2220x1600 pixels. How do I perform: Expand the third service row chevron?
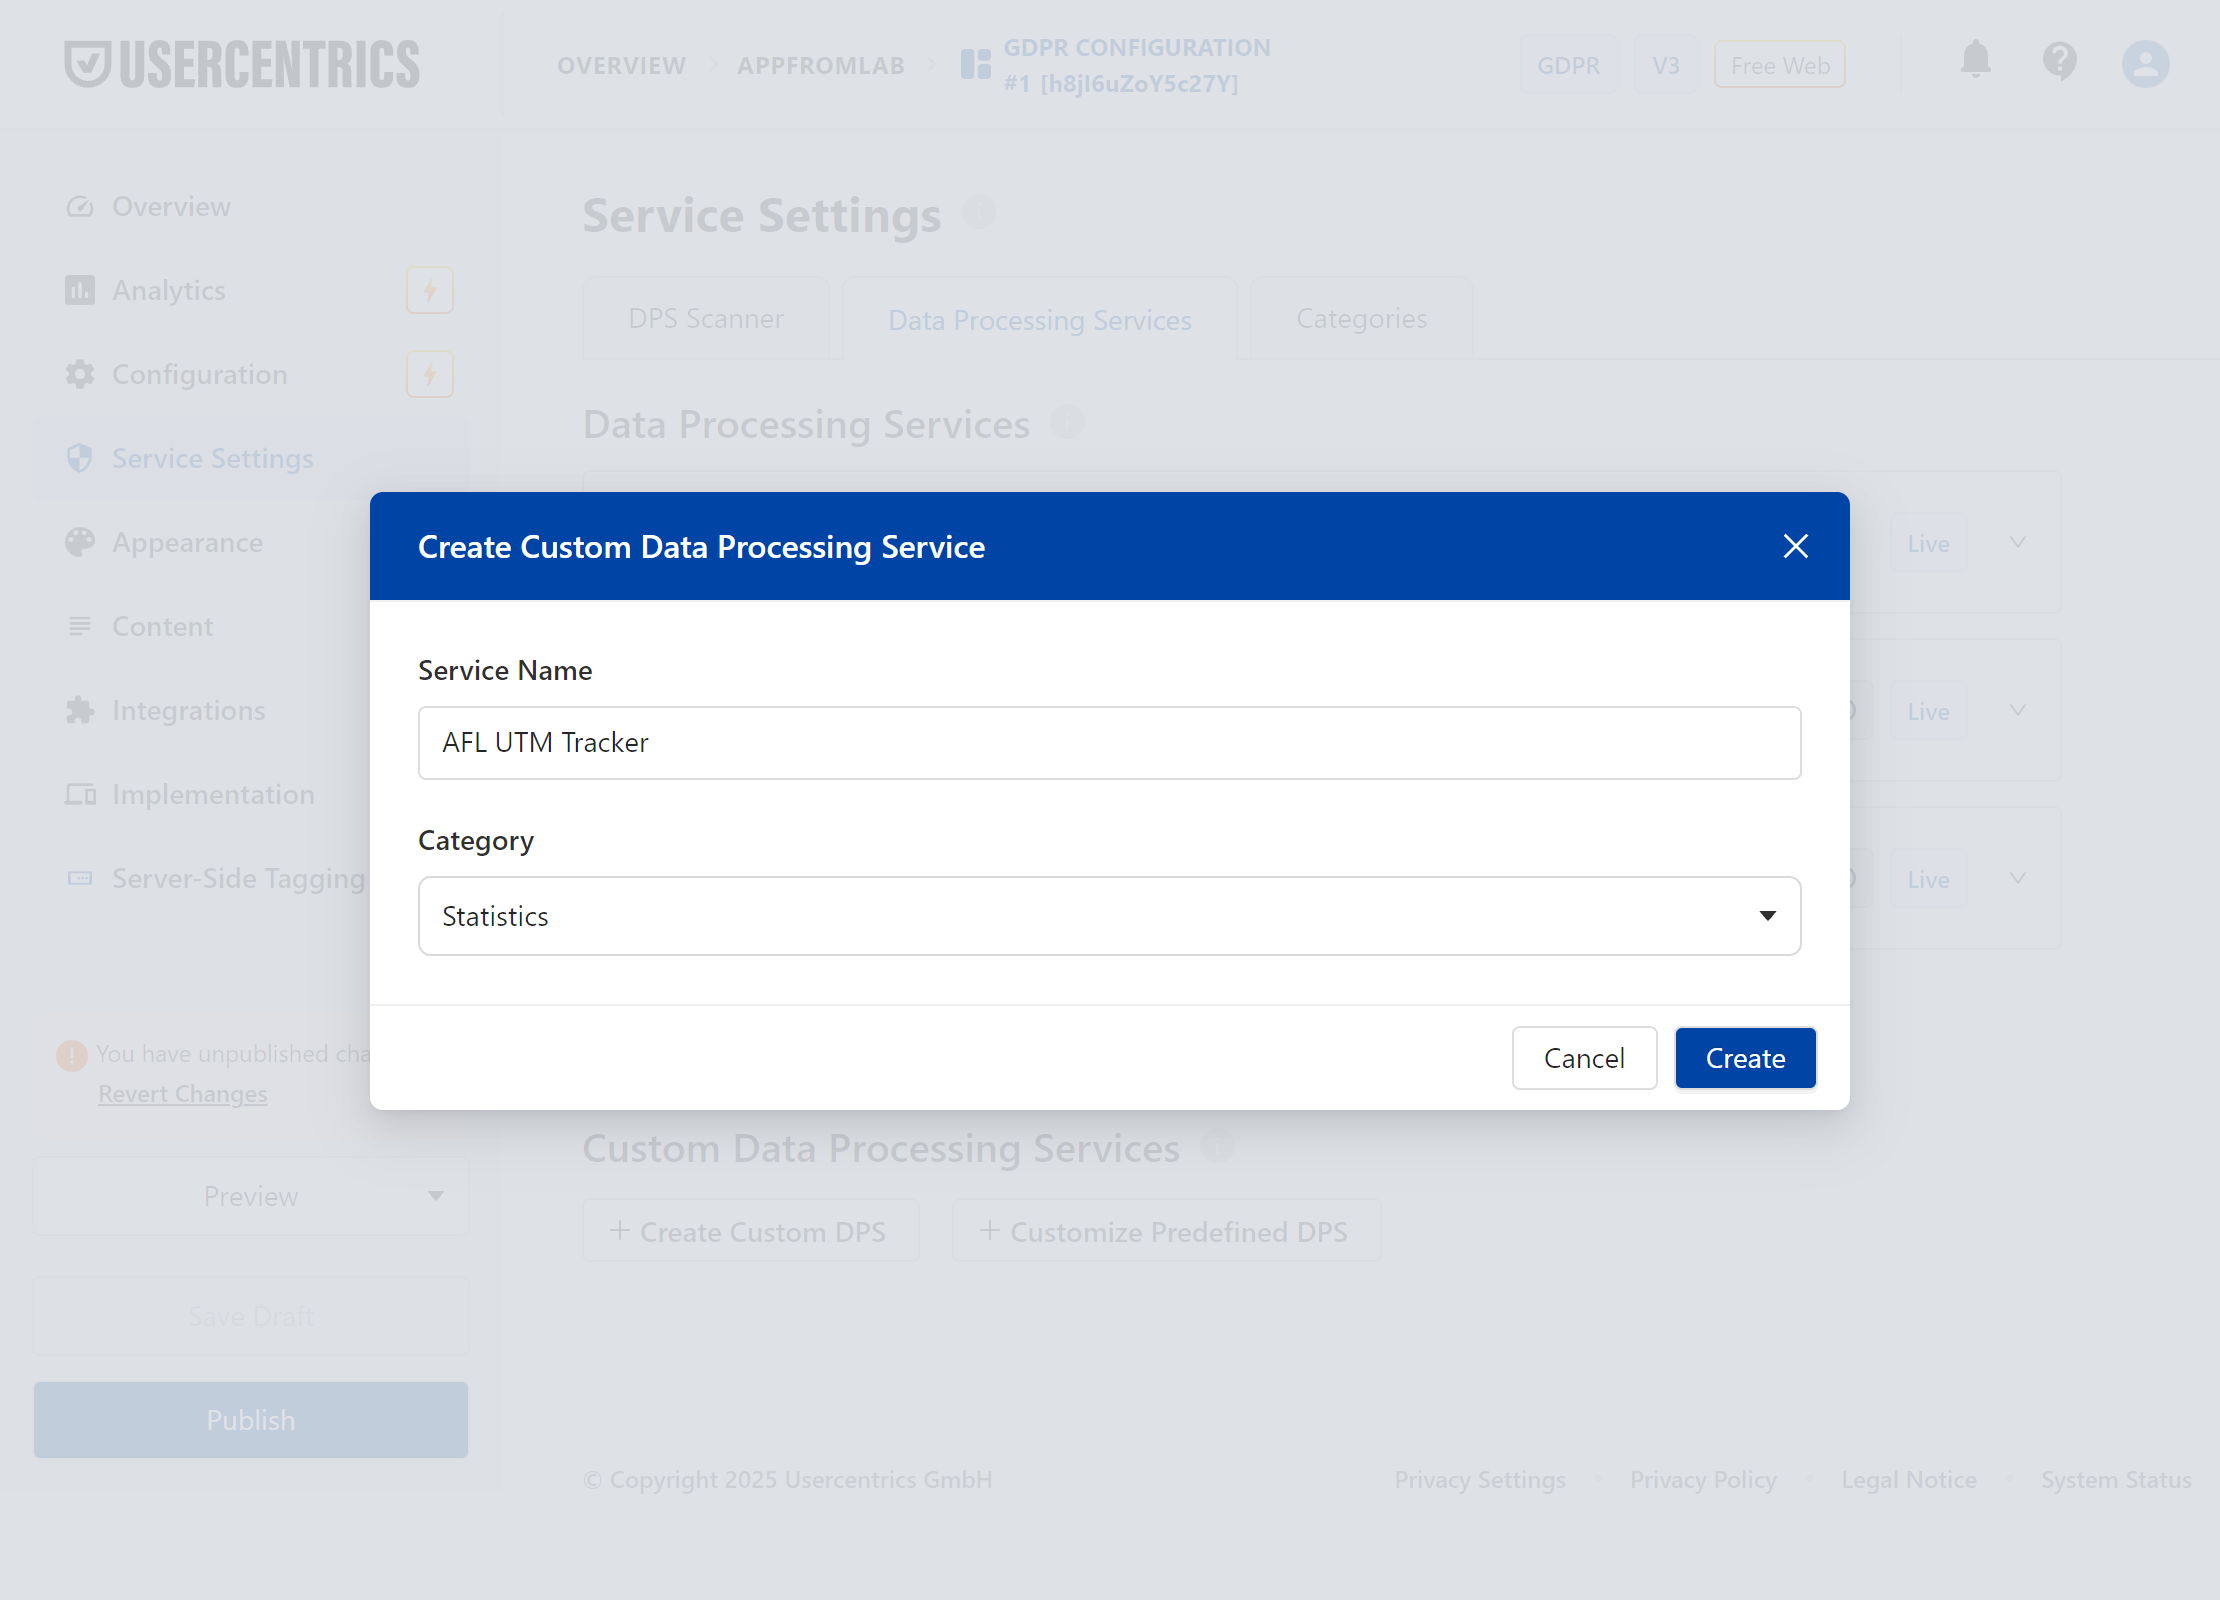point(2018,878)
